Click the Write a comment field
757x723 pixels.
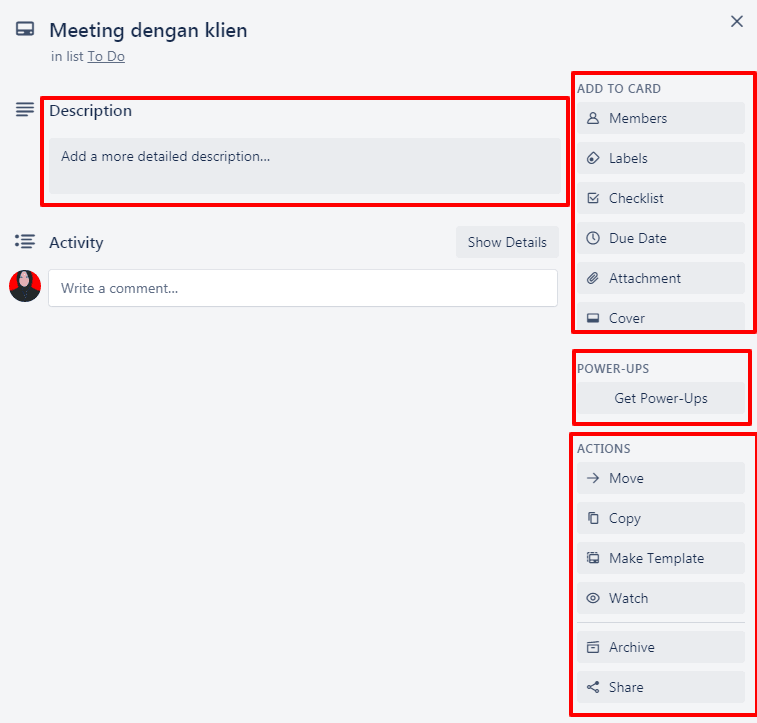(x=303, y=288)
